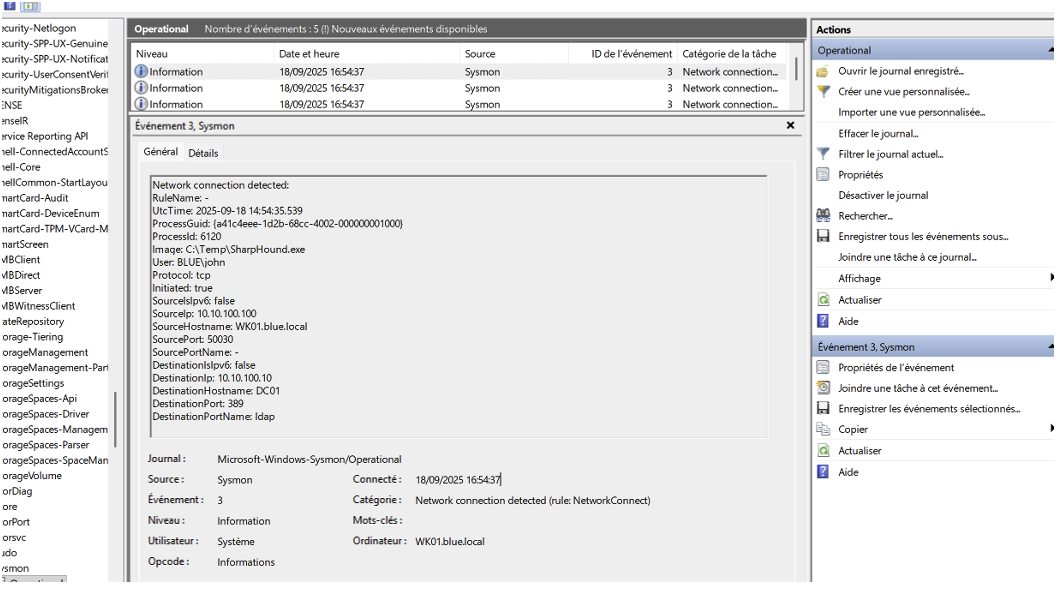Sort events by Date et heure column
Screen dimensions: 1060x604
[308, 54]
